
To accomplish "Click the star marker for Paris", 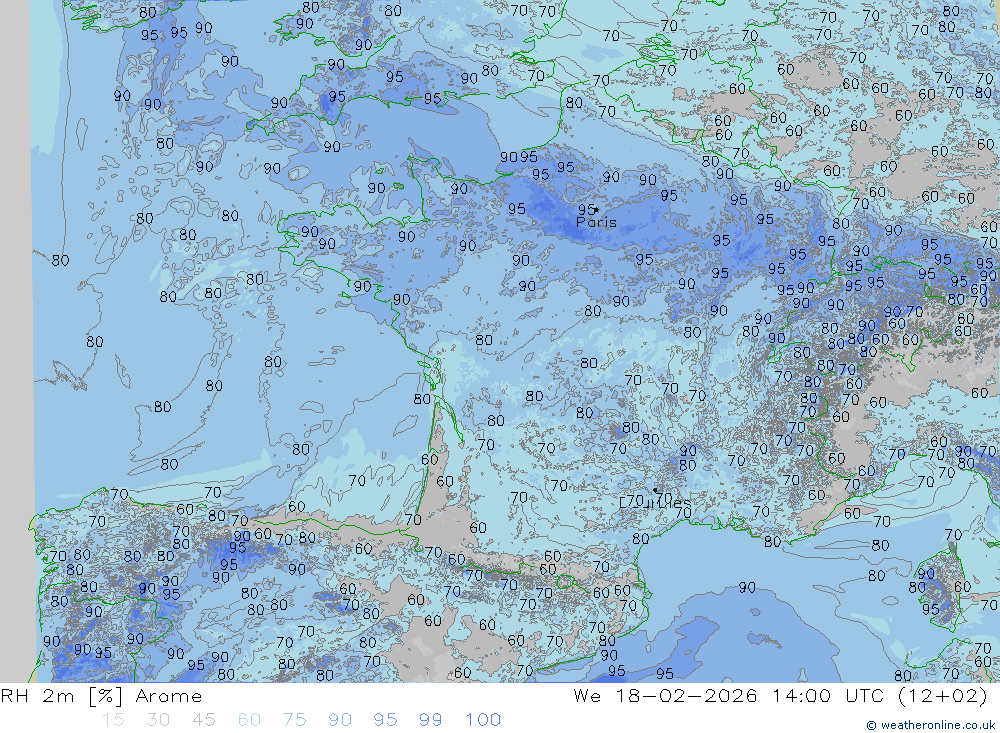I will (x=596, y=209).
